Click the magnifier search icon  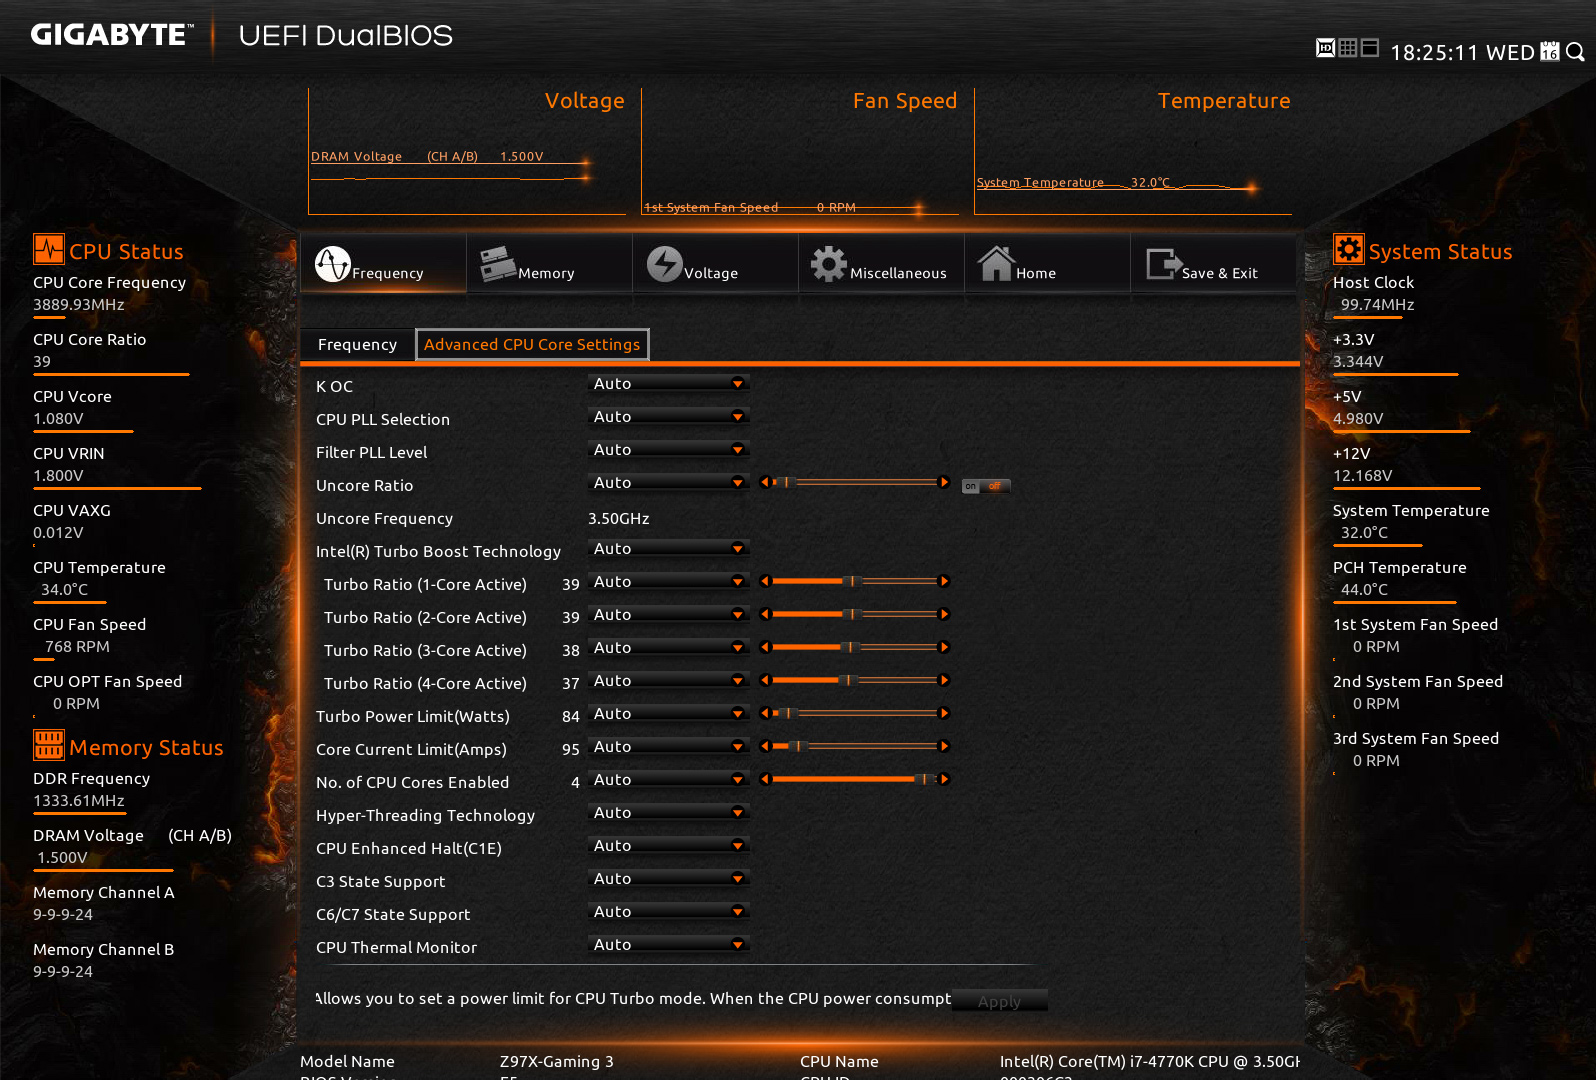(x=1575, y=51)
